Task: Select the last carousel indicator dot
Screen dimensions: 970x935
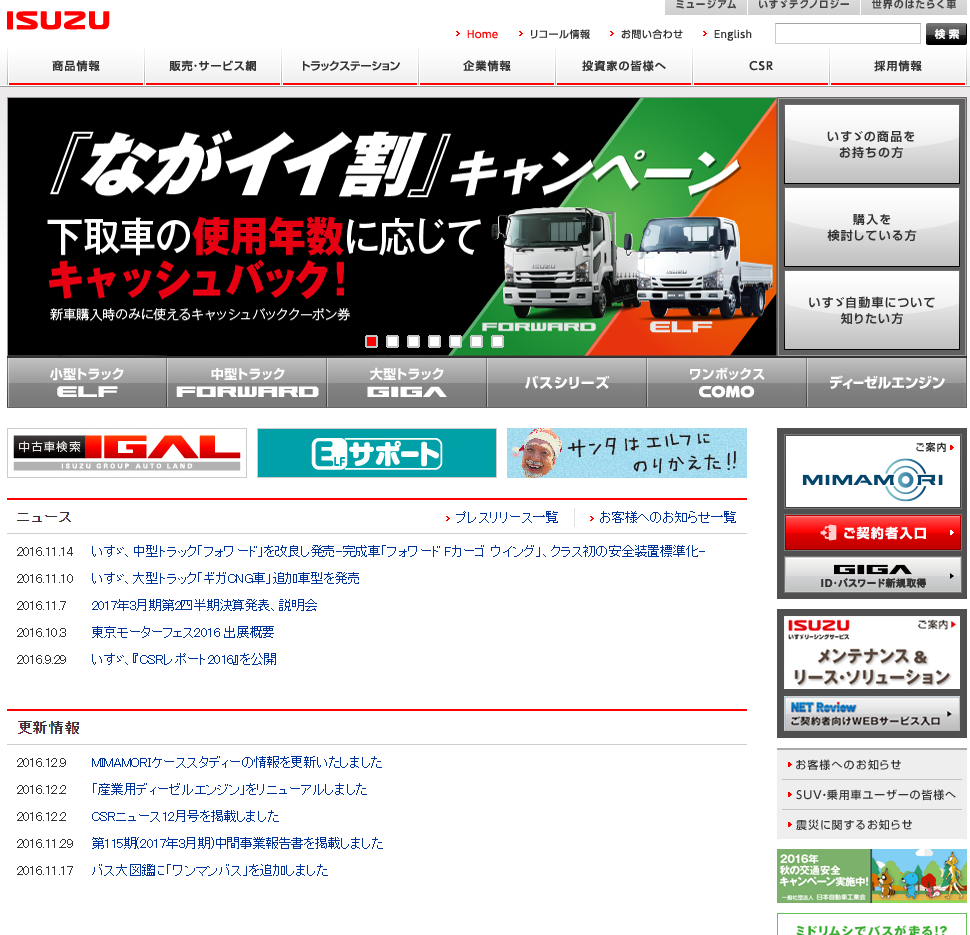Action: click(x=497, y=341)
